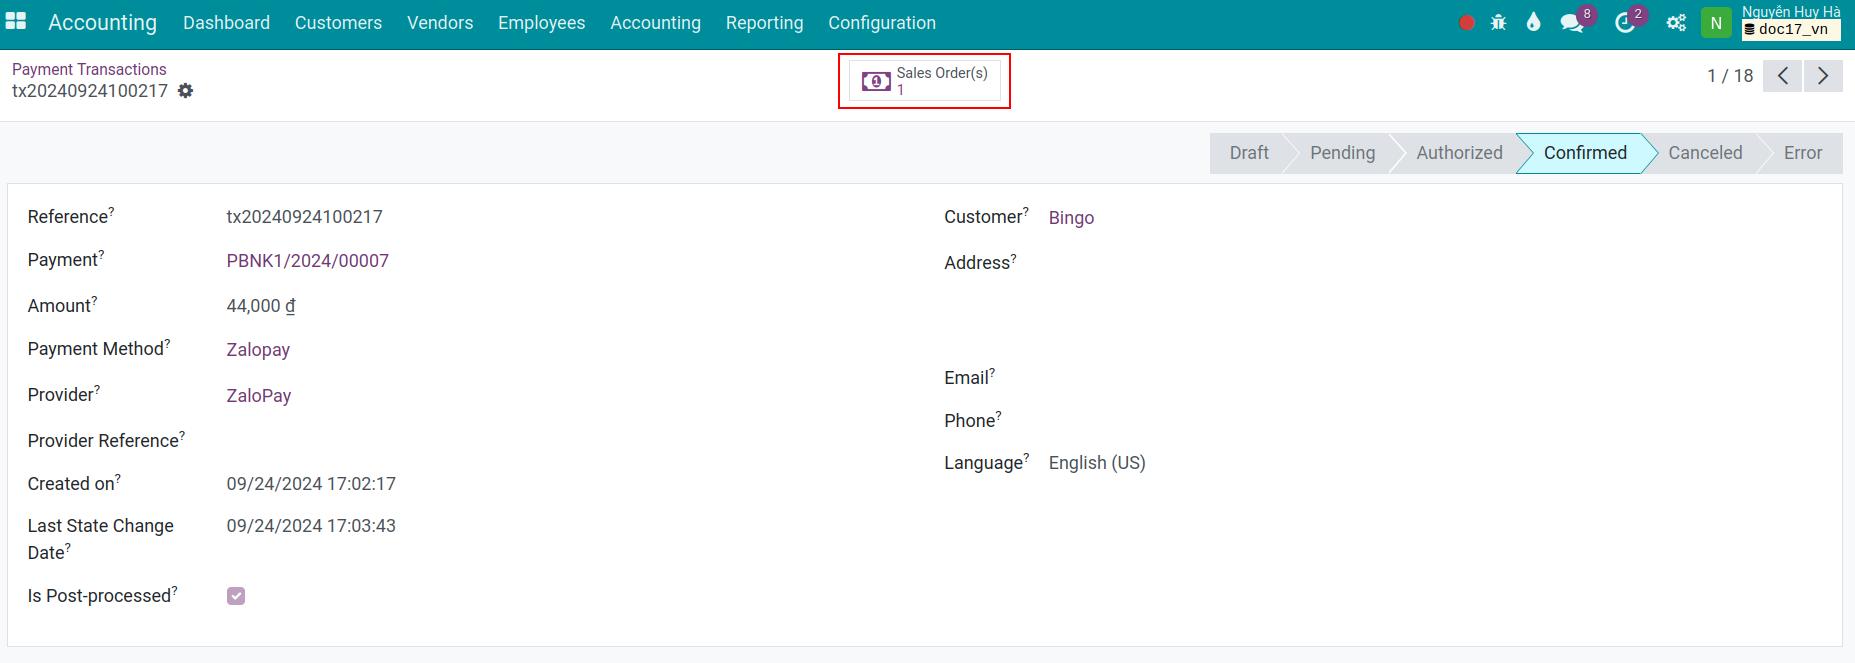Open the settings gears icon in navbar

click(1676, 23)
